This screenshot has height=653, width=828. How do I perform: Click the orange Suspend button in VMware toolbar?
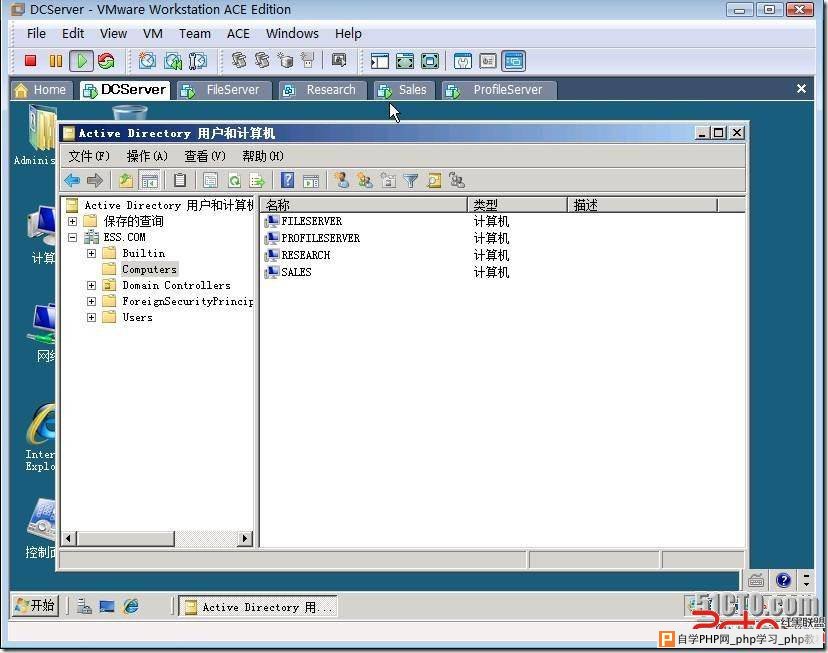(55, 61)
